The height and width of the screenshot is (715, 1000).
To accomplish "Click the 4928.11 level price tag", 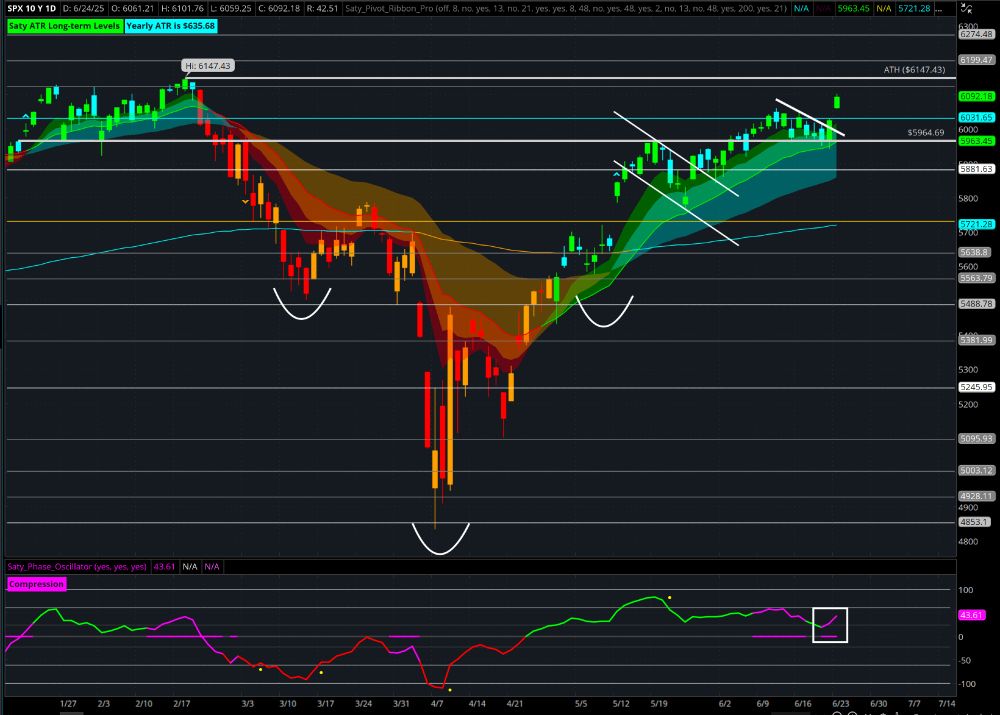I will (976, 496).
